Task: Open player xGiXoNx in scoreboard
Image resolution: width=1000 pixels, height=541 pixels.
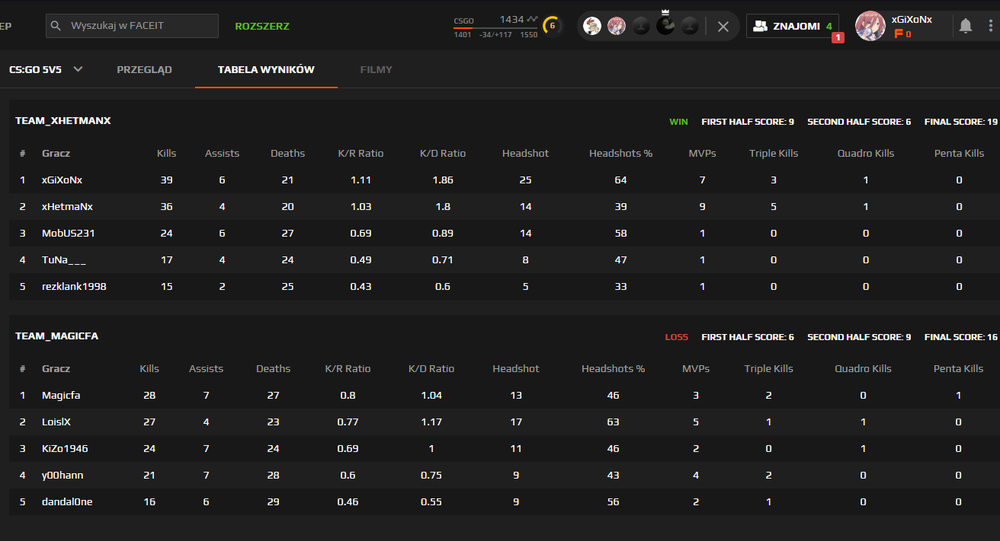Action: tap(62, 180)
